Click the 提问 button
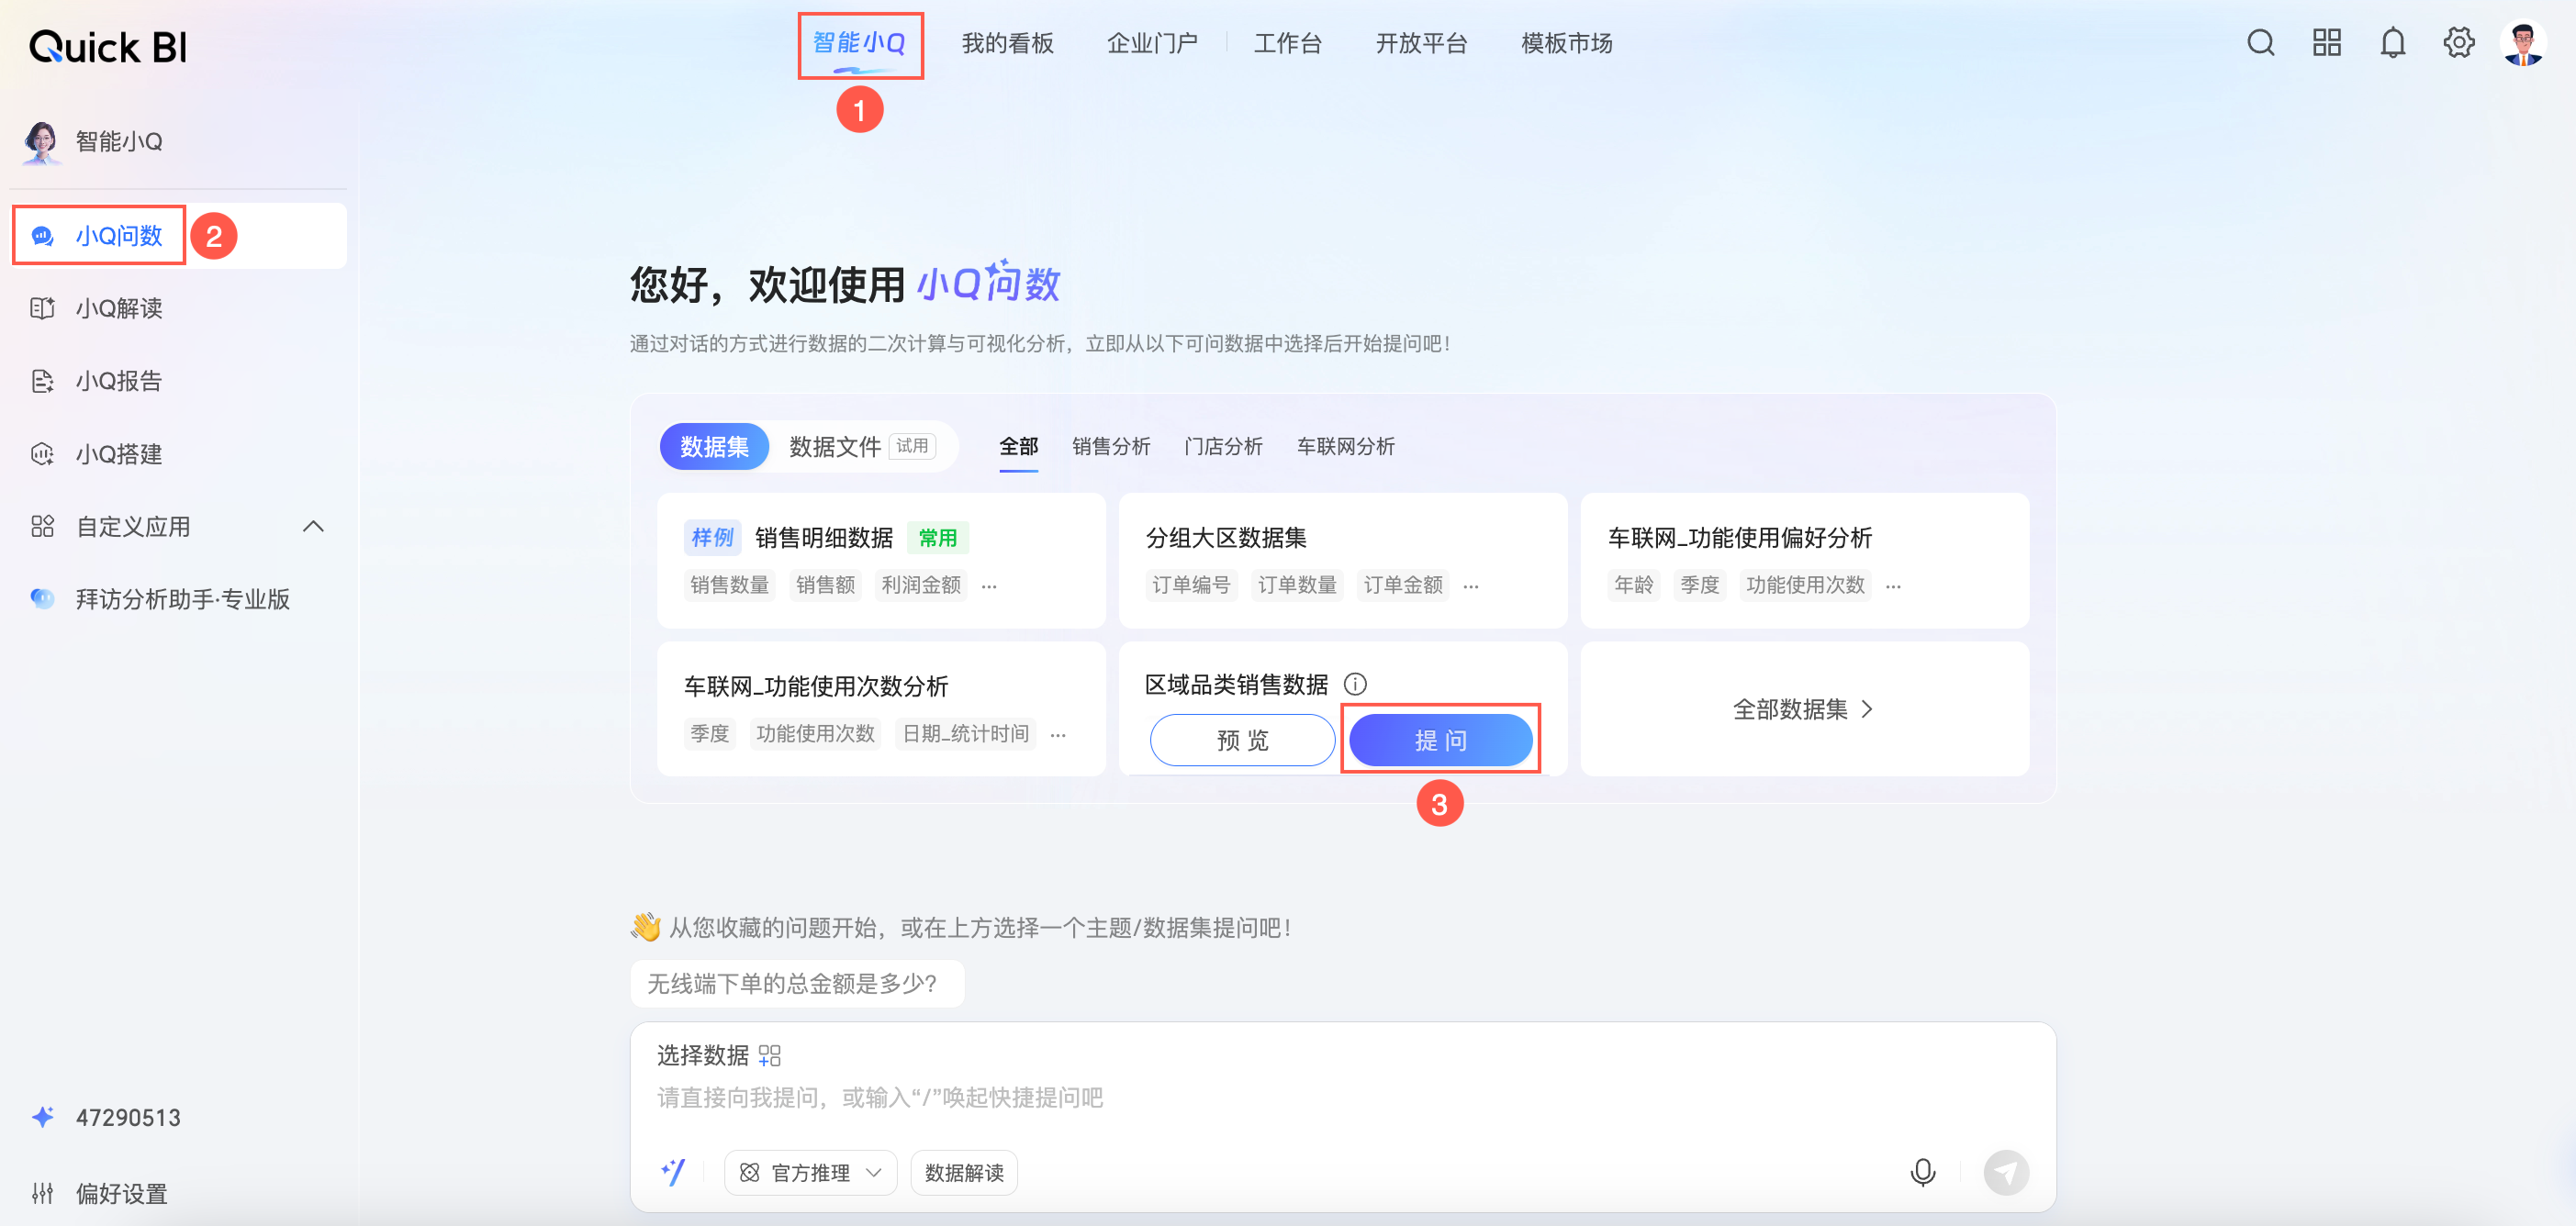Image resolution: width=2576 pixels, height=1226 pixels. pyautogui.click(x=1440, y=740)
